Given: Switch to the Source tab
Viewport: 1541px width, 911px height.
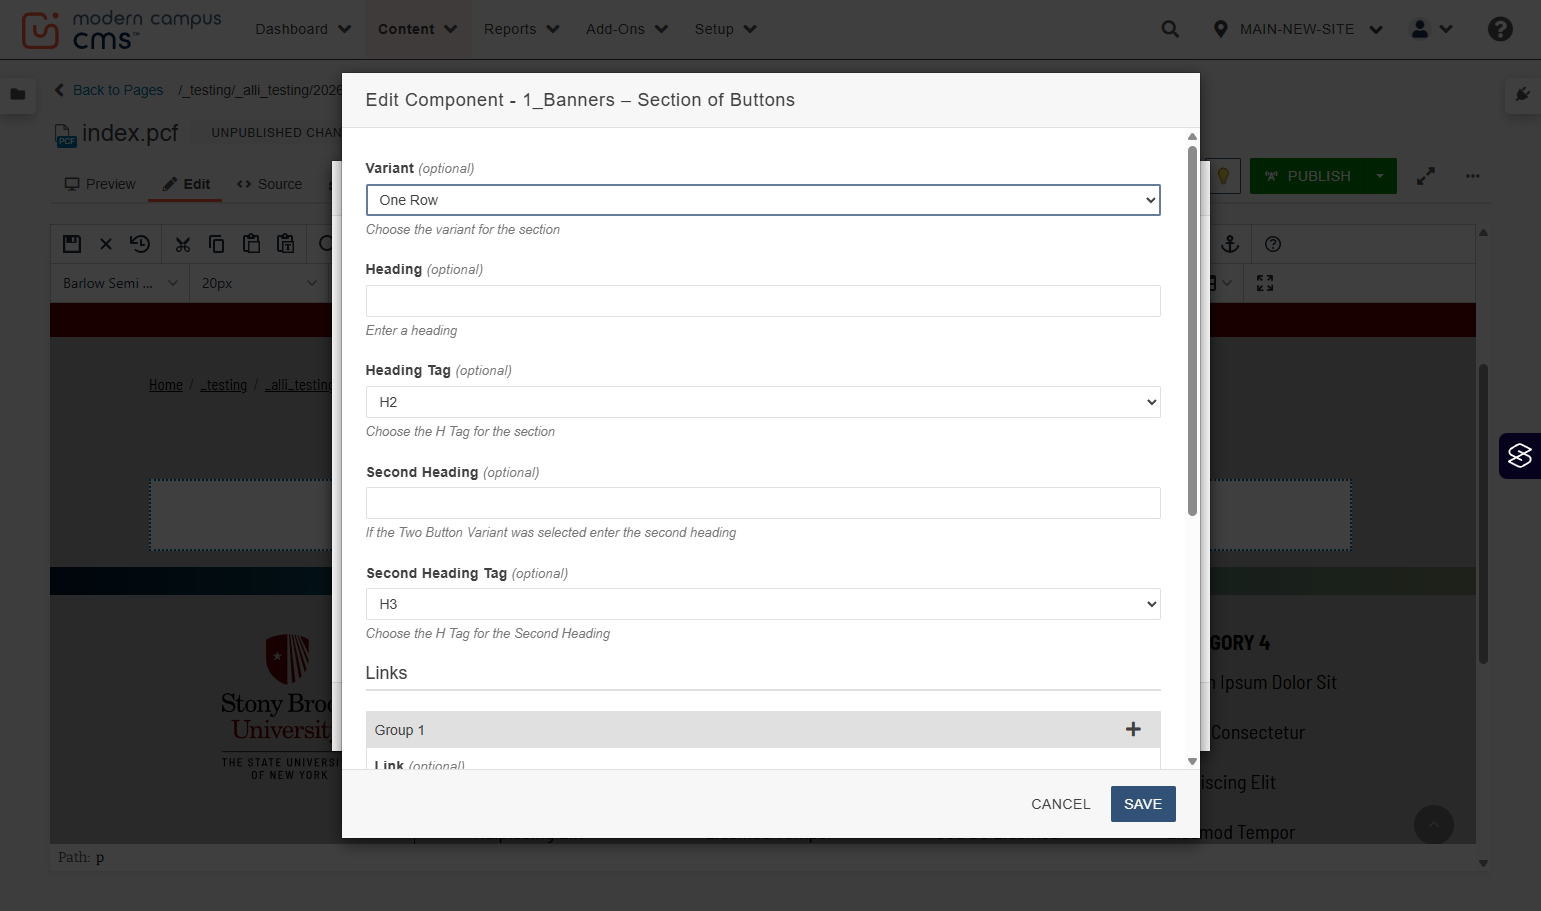Looking at the screenshot, I should tap(269, 184).
